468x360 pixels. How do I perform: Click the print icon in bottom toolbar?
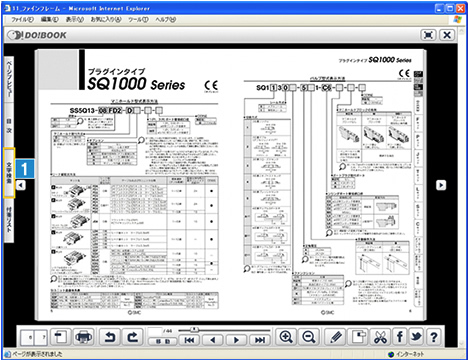click(x=84, y=337)
